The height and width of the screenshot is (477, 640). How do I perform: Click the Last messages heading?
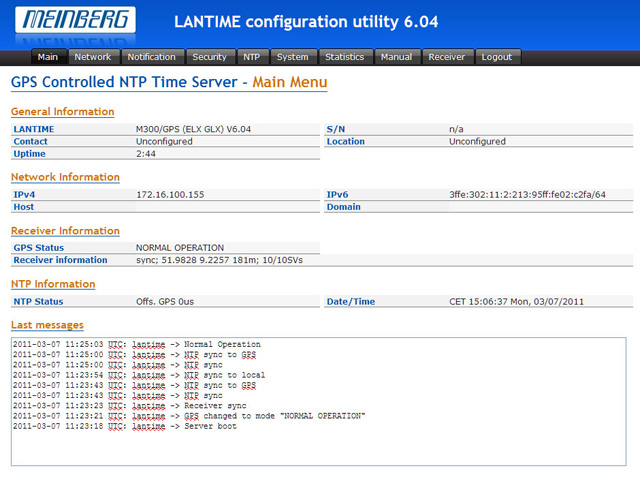(47, 325)
